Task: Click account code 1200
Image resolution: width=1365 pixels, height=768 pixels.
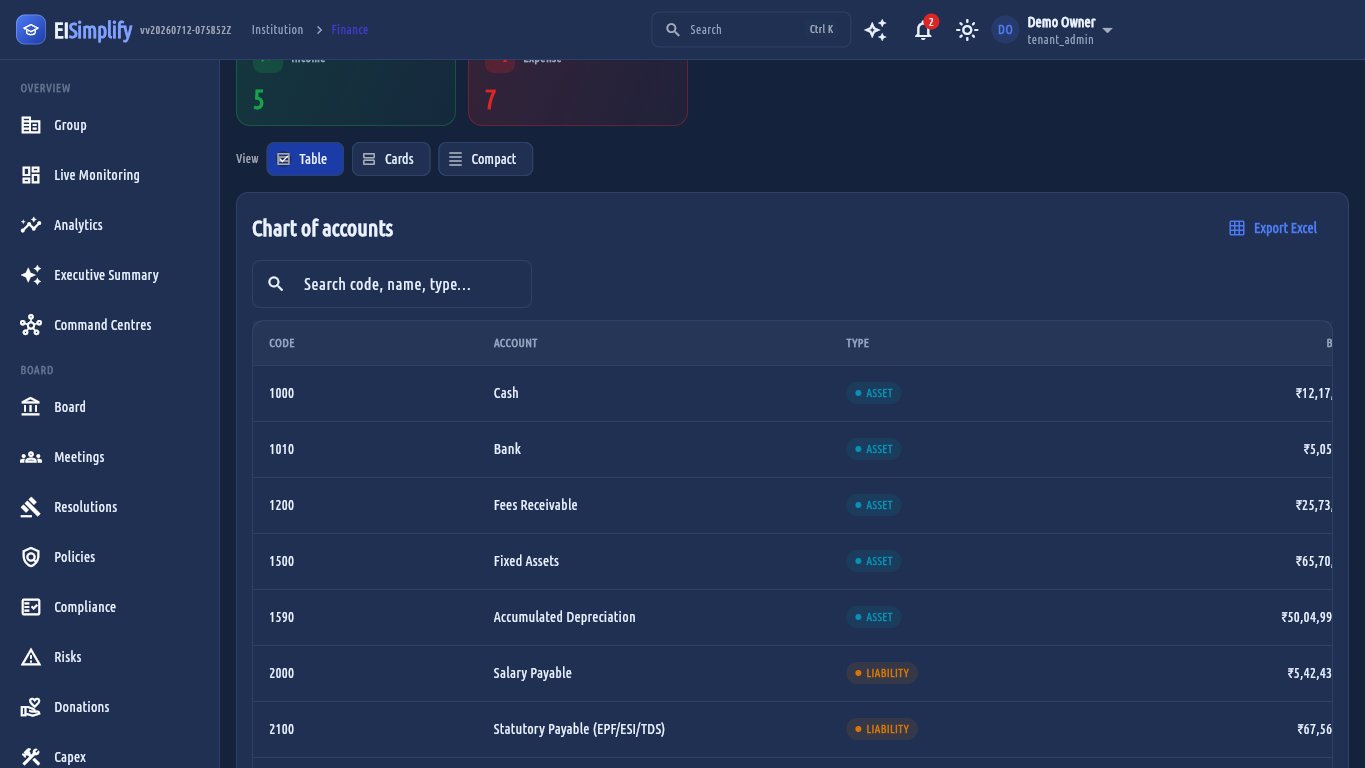Action: (282, 505)
